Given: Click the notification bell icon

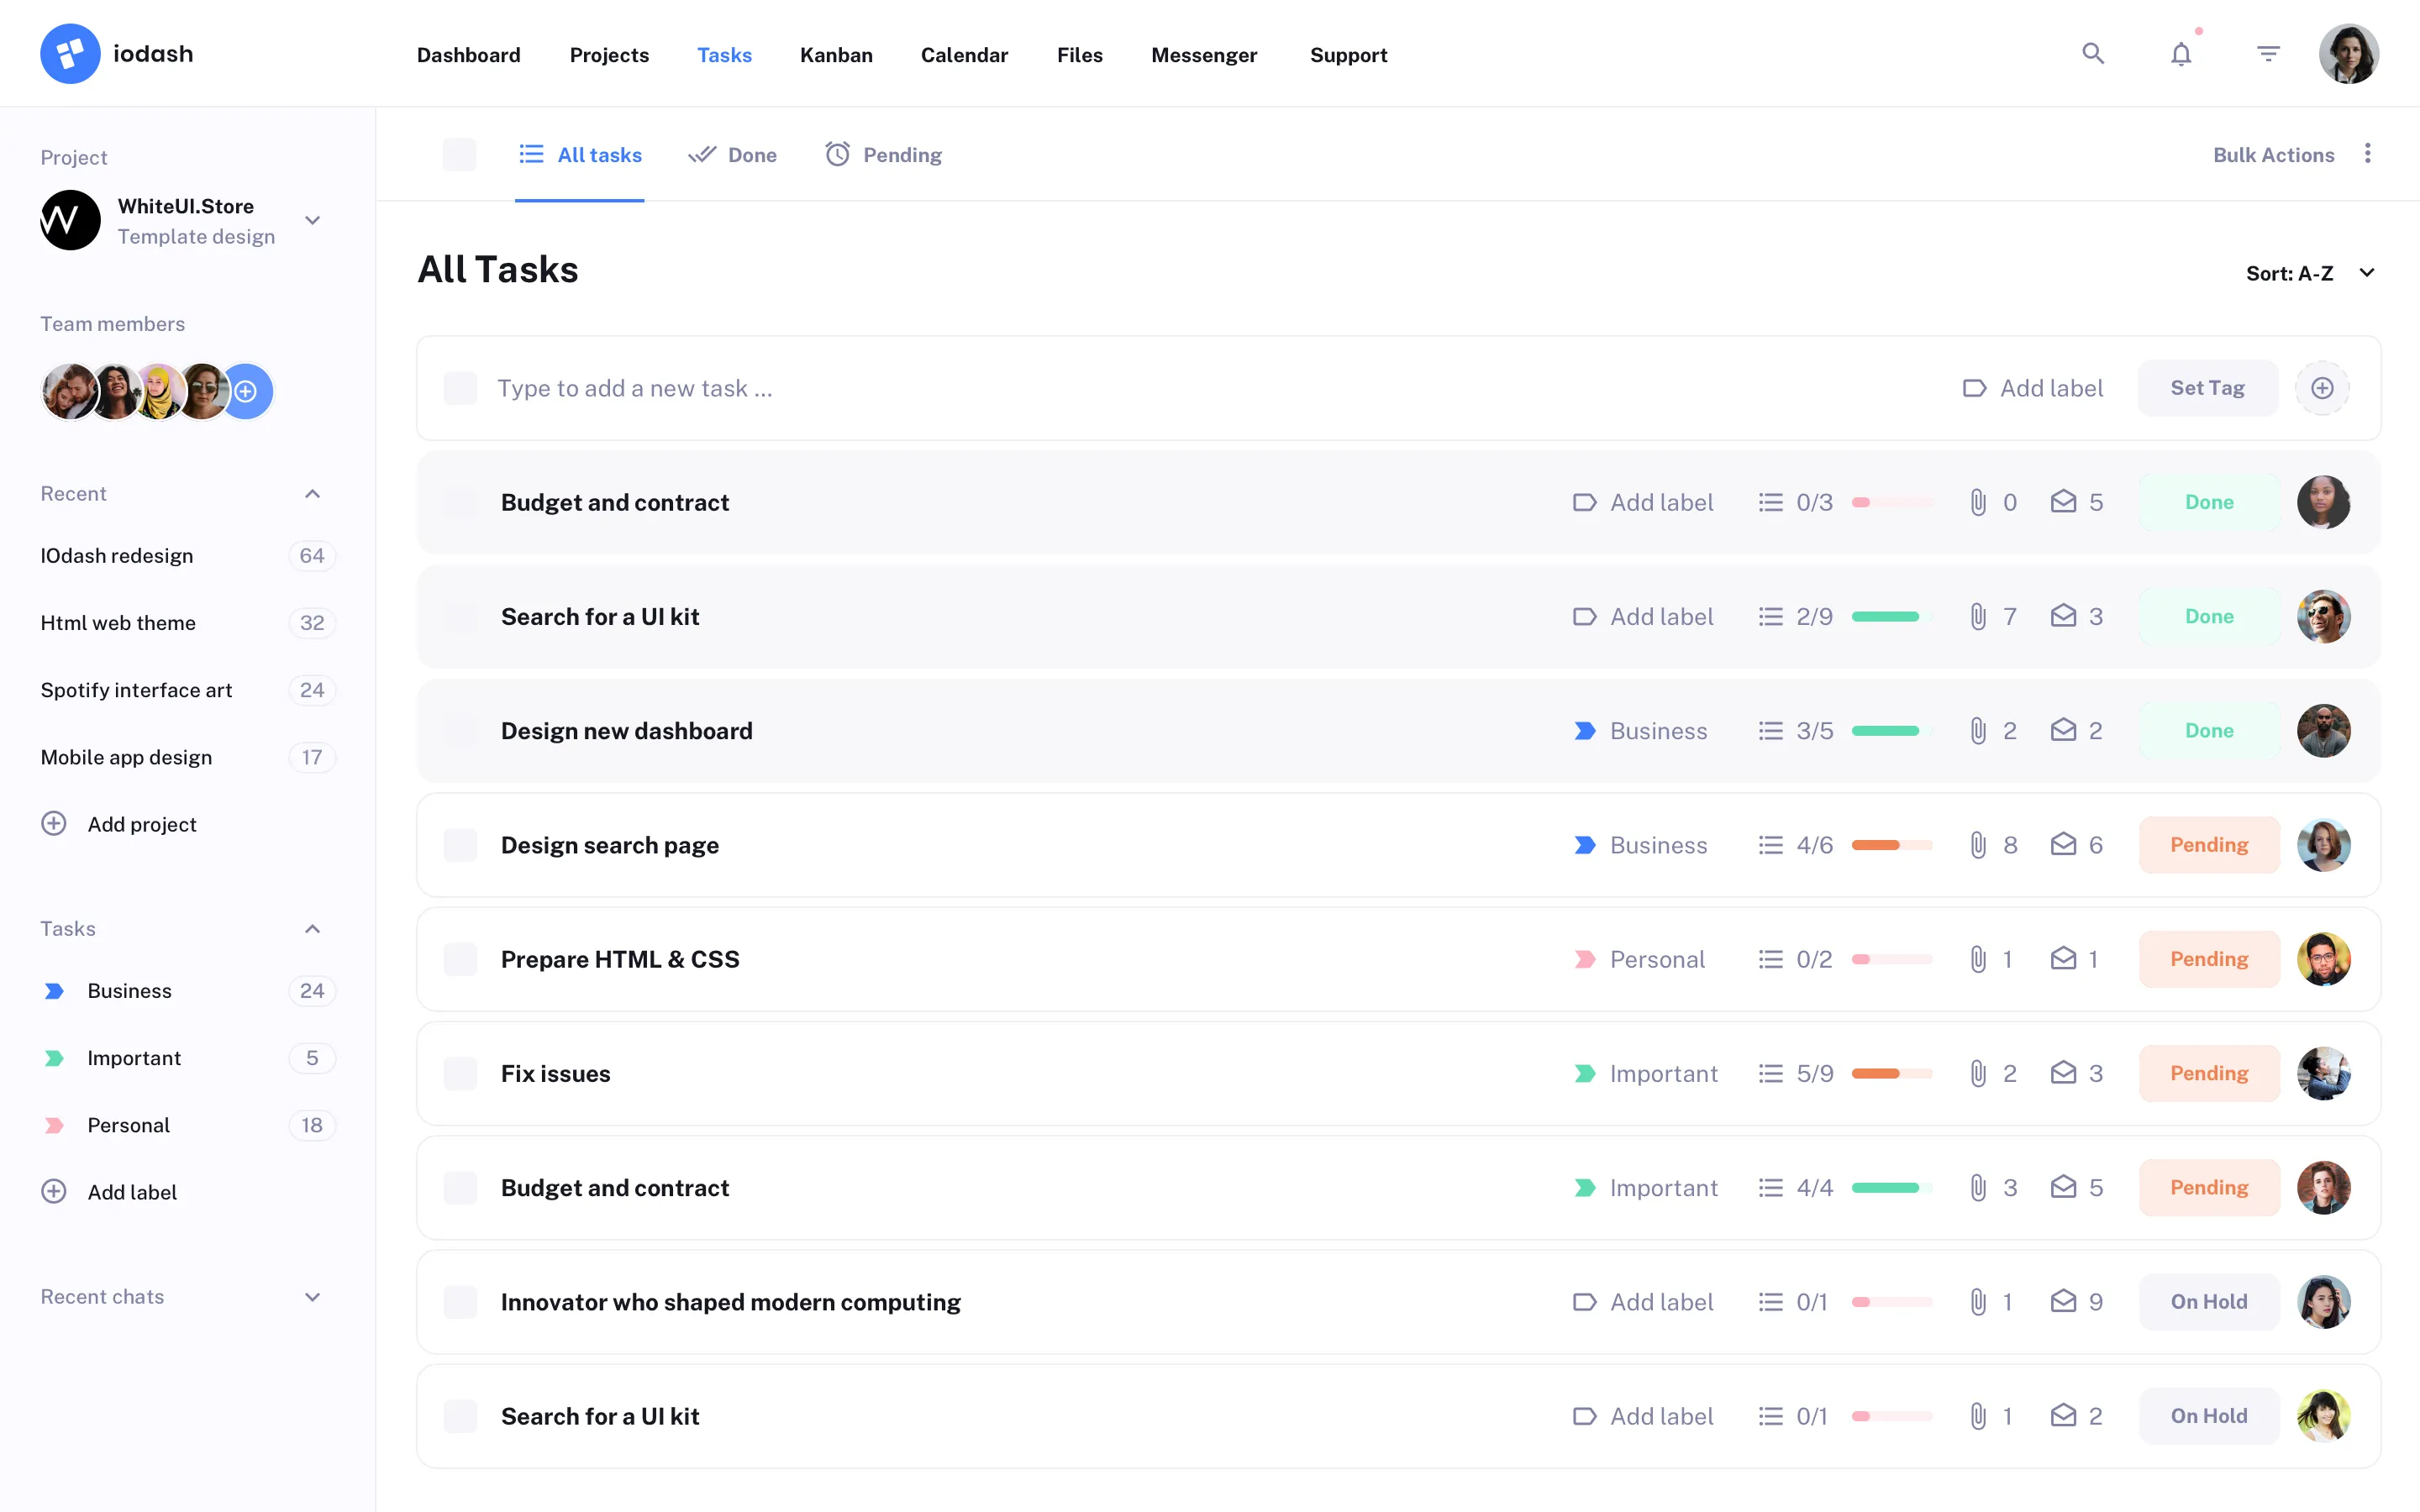Looking at the screenshot, I should [x=2180, y=53].
